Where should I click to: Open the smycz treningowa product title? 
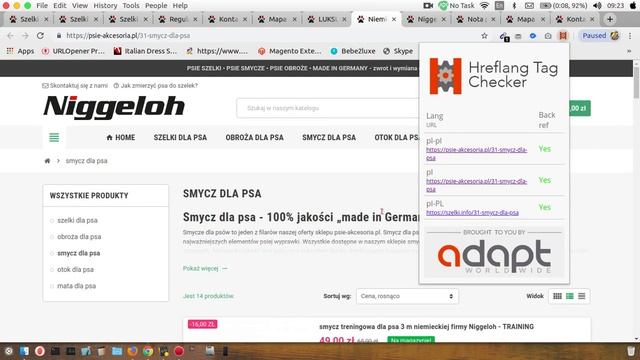(427, 327)
